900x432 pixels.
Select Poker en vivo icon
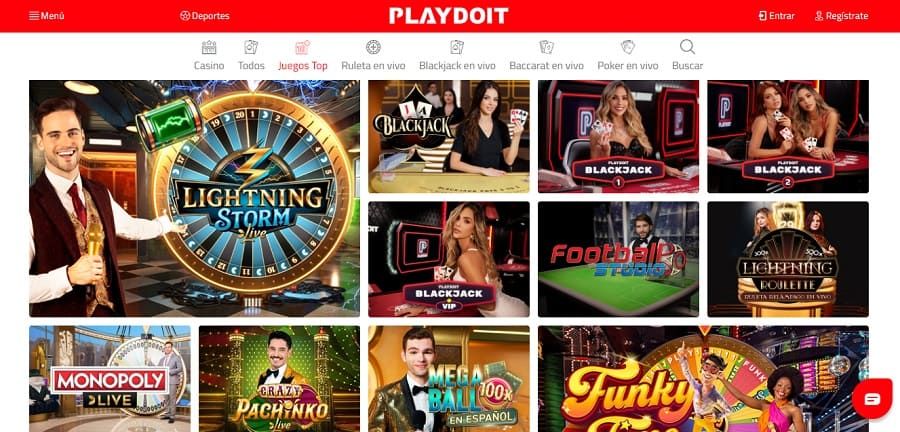tap(628, 48)
